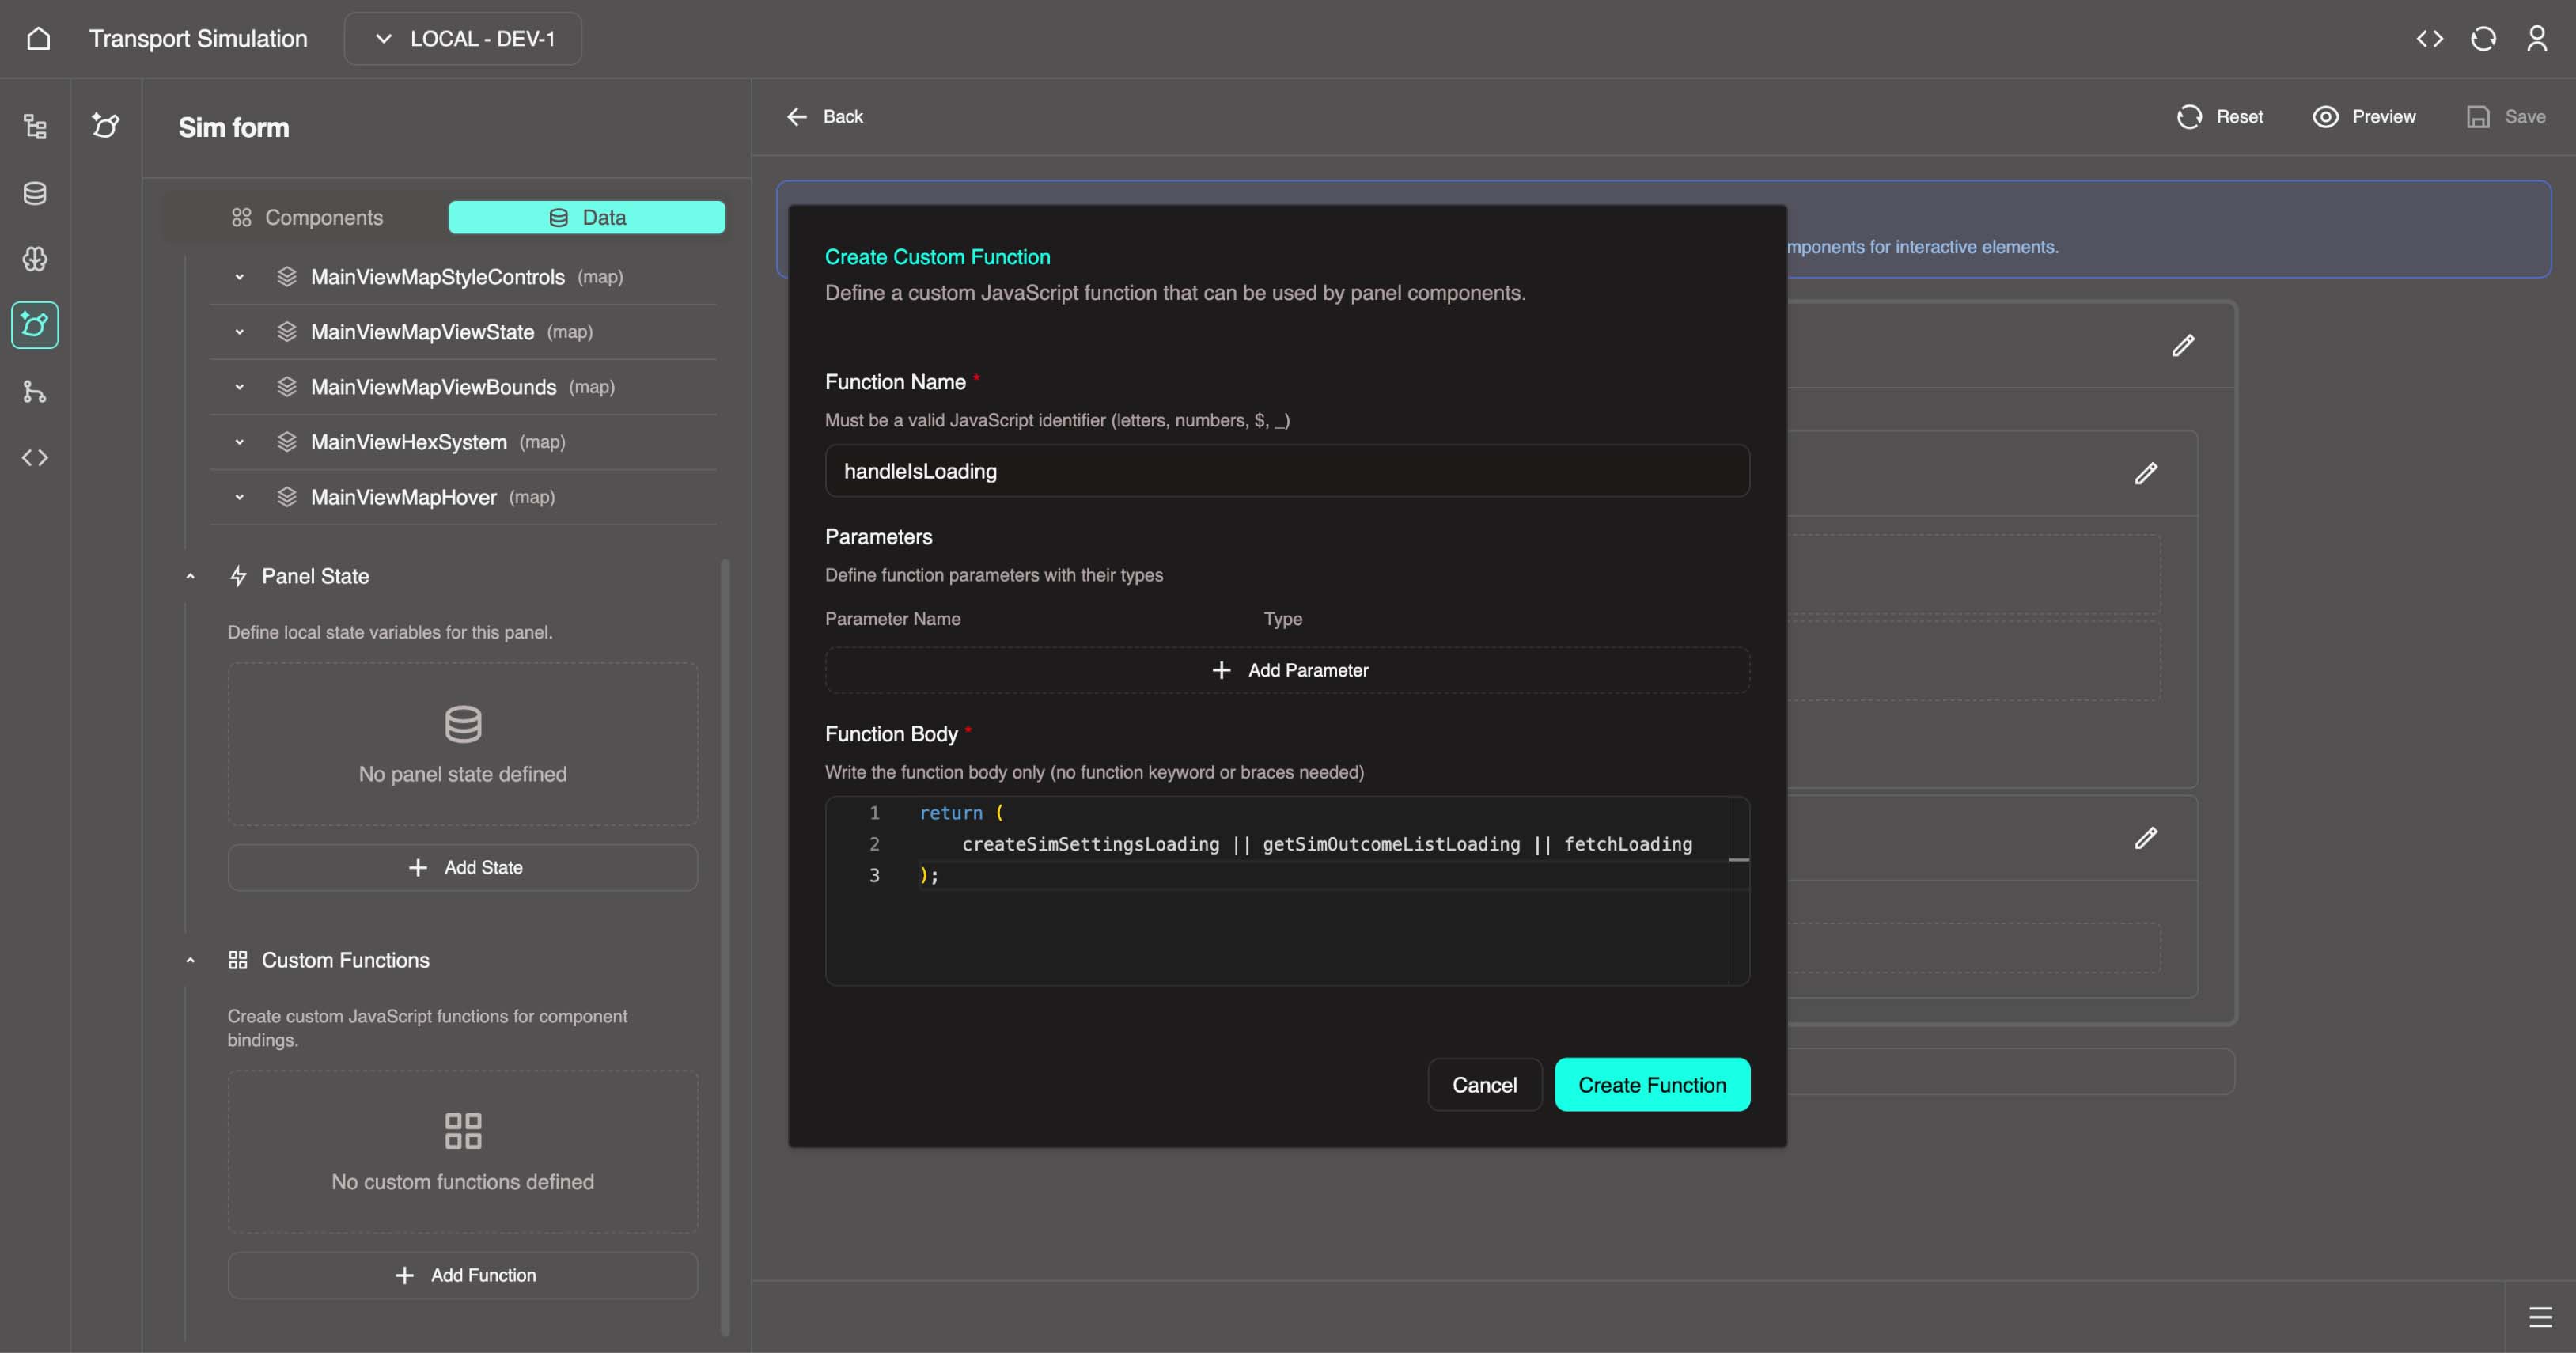Screen dimensions: 2576x1353
Task: Open the user profile icon
Action: tap(2537, 39)
